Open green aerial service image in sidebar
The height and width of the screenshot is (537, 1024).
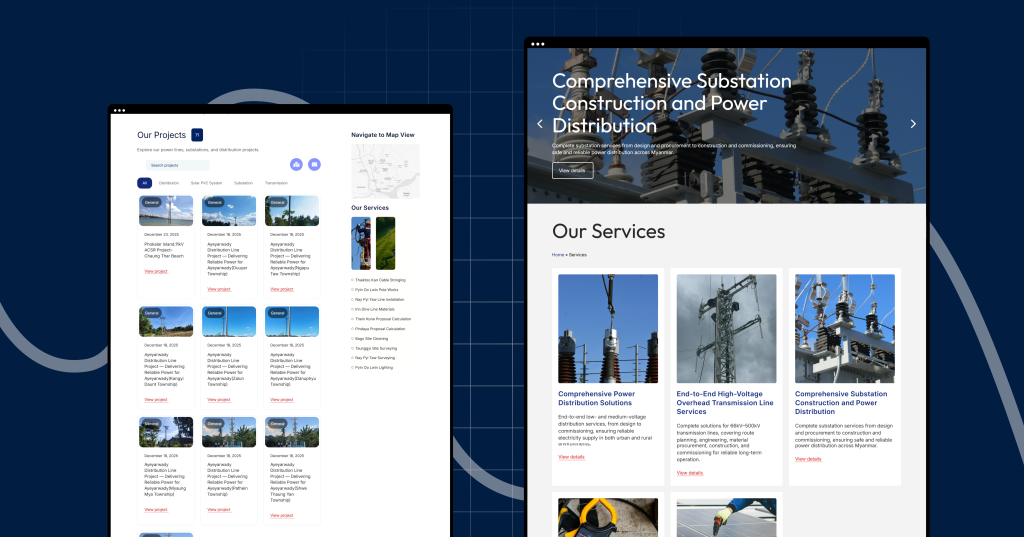pos(385,243)
